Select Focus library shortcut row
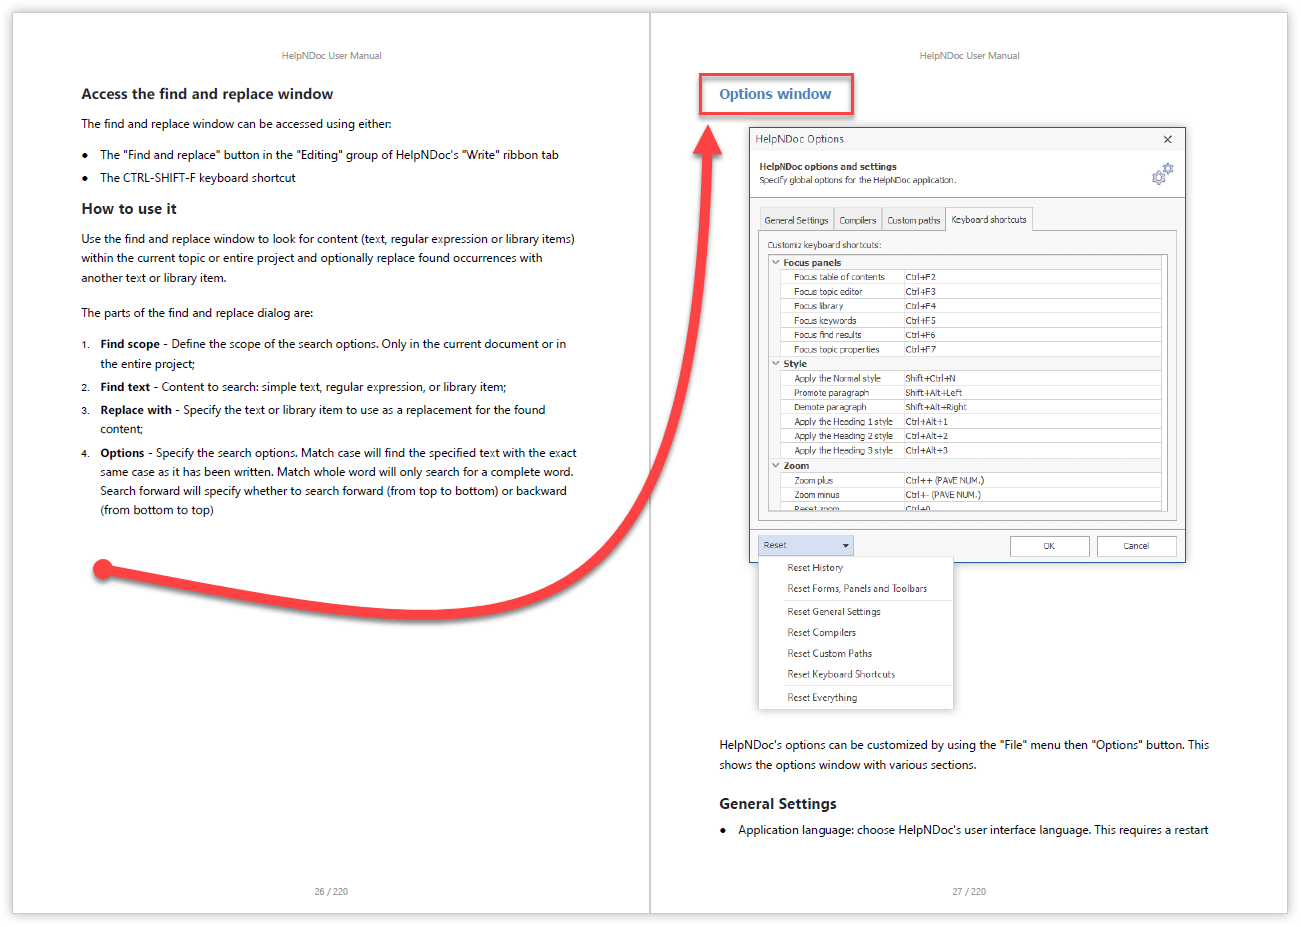The height and width of the screenshot is (927, 1301). pyautogui.click(x=971, y=306)
